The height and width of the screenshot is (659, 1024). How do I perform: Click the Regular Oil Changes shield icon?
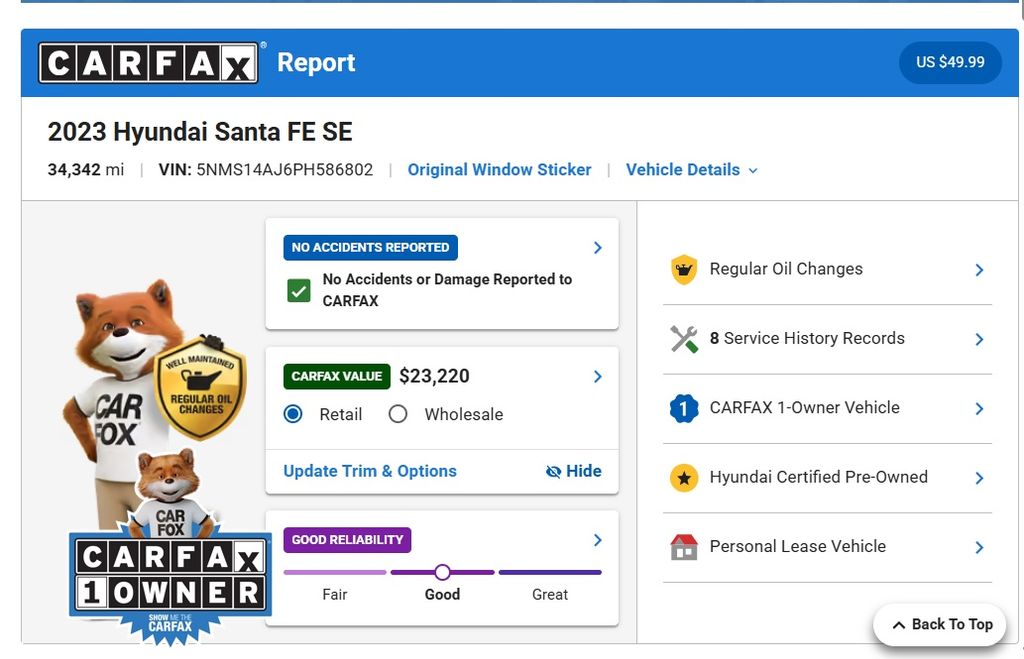[684, 269]
